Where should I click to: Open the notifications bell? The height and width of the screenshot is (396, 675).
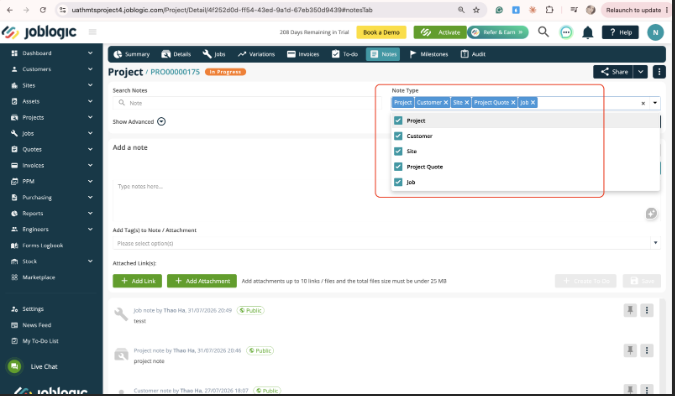click(x=588, y=32)
